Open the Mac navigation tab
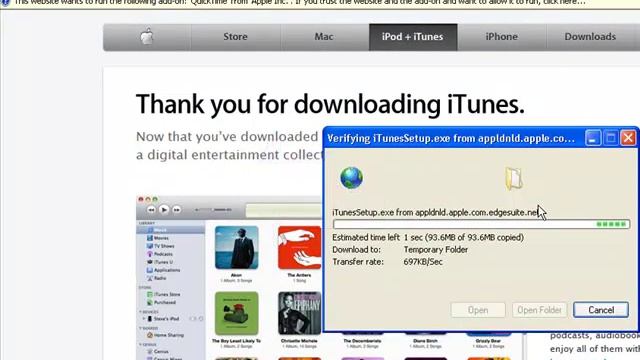The image size is (640, 360). [x=324, y=37]
